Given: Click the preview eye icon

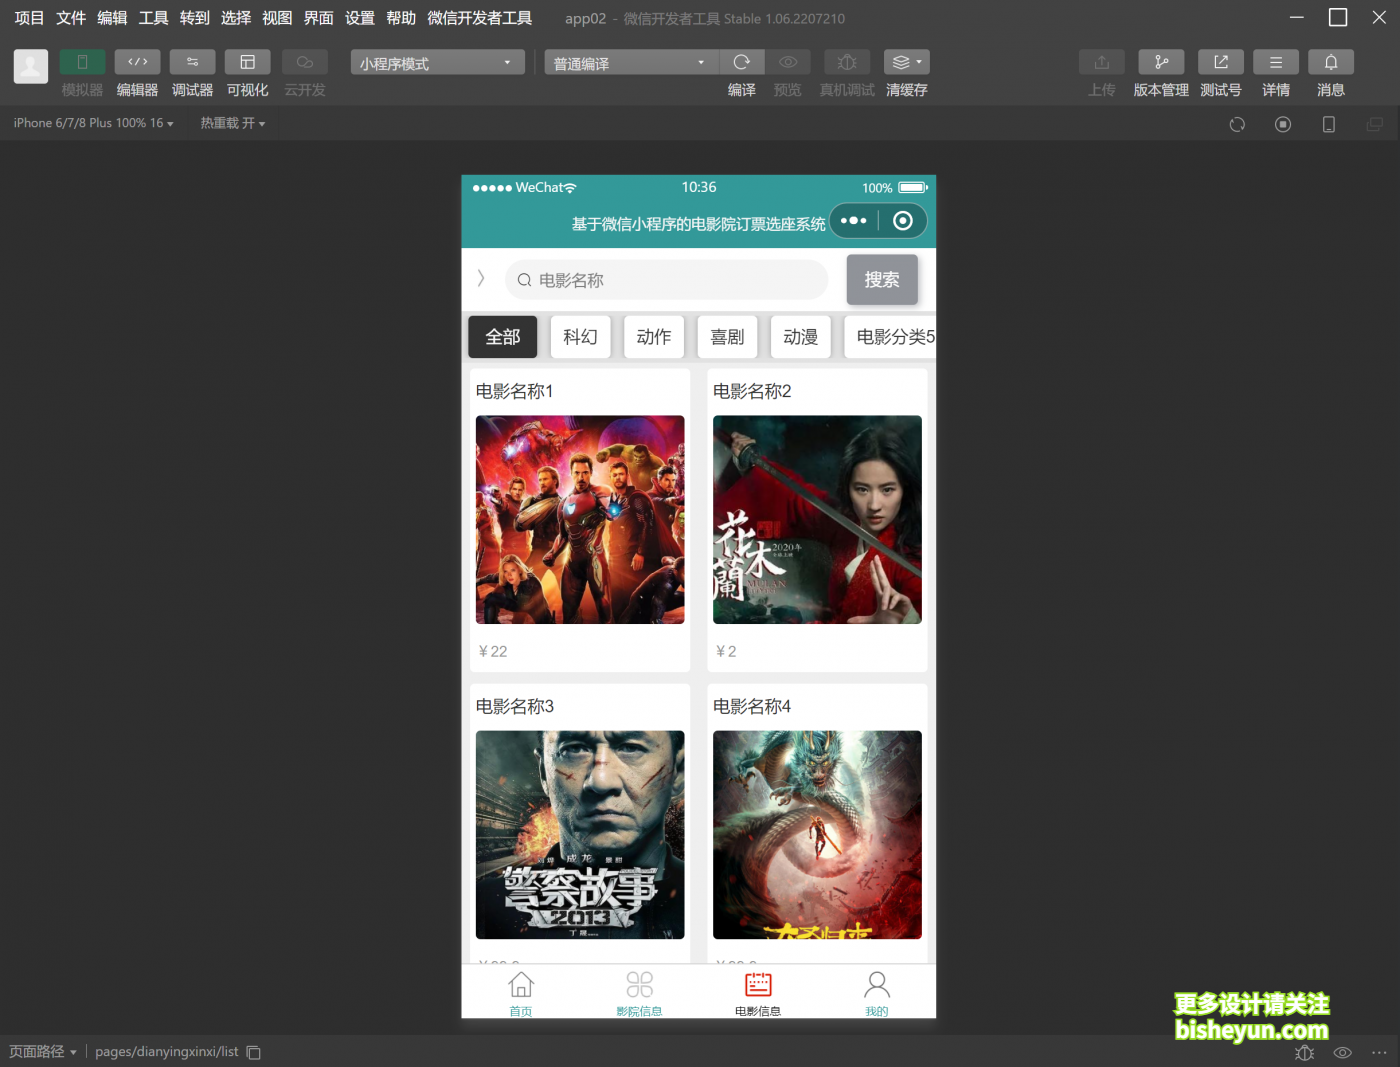Looking at the screenshot, I should (788, 62).
